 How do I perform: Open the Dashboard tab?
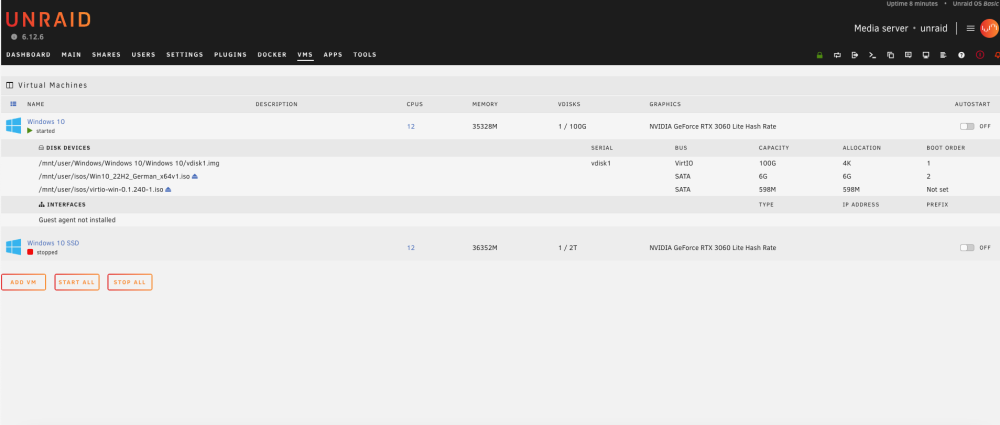pyautogui.click(x=28, y=55)
